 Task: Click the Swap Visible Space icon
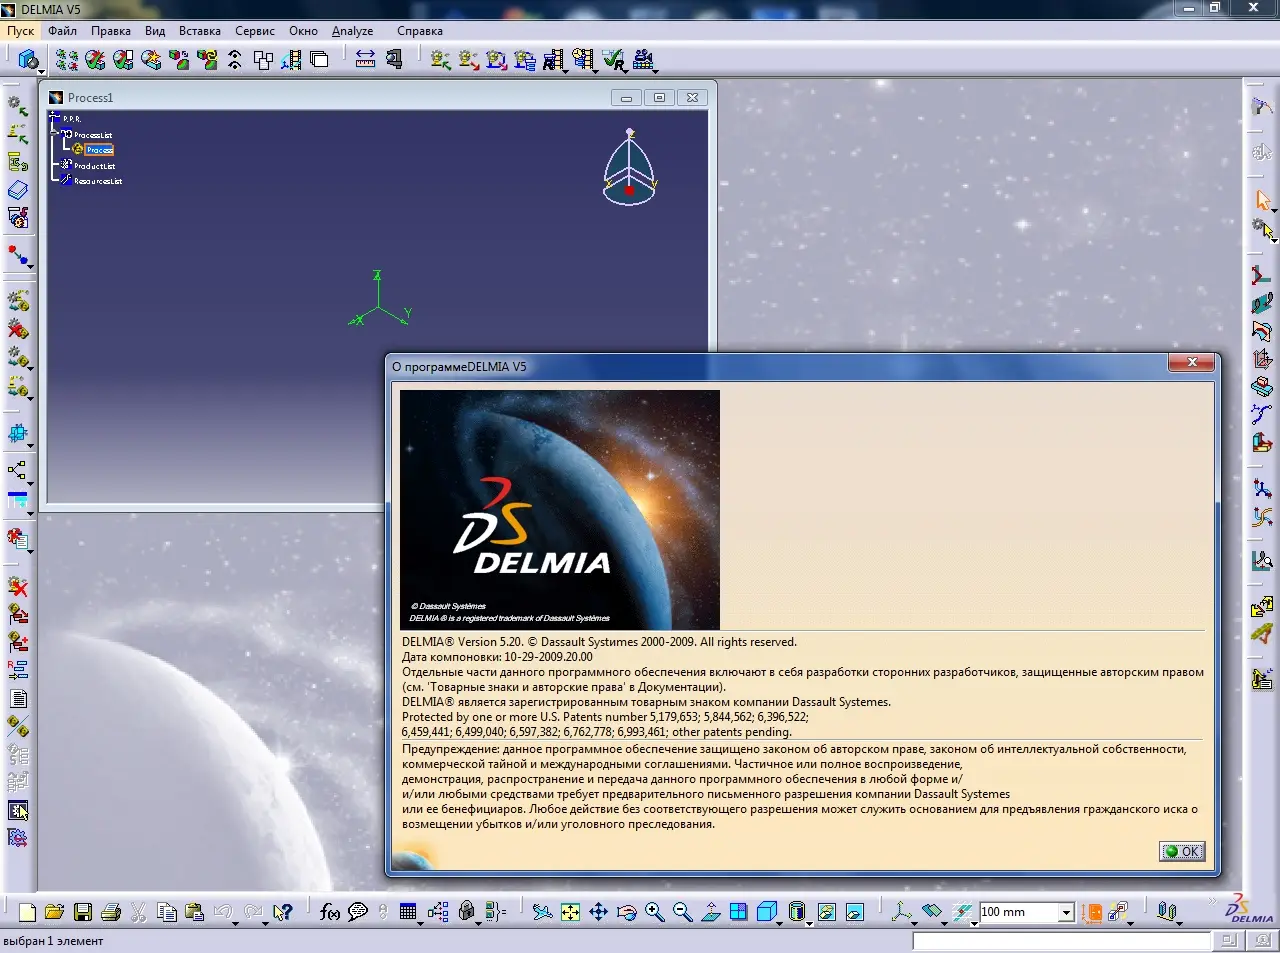(x=854, y=912)
